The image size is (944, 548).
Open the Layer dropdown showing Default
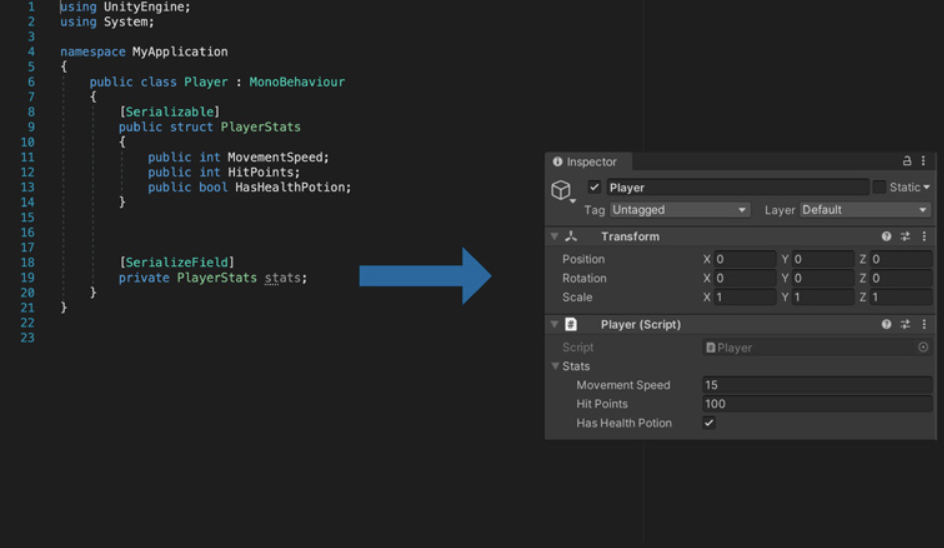864,210
